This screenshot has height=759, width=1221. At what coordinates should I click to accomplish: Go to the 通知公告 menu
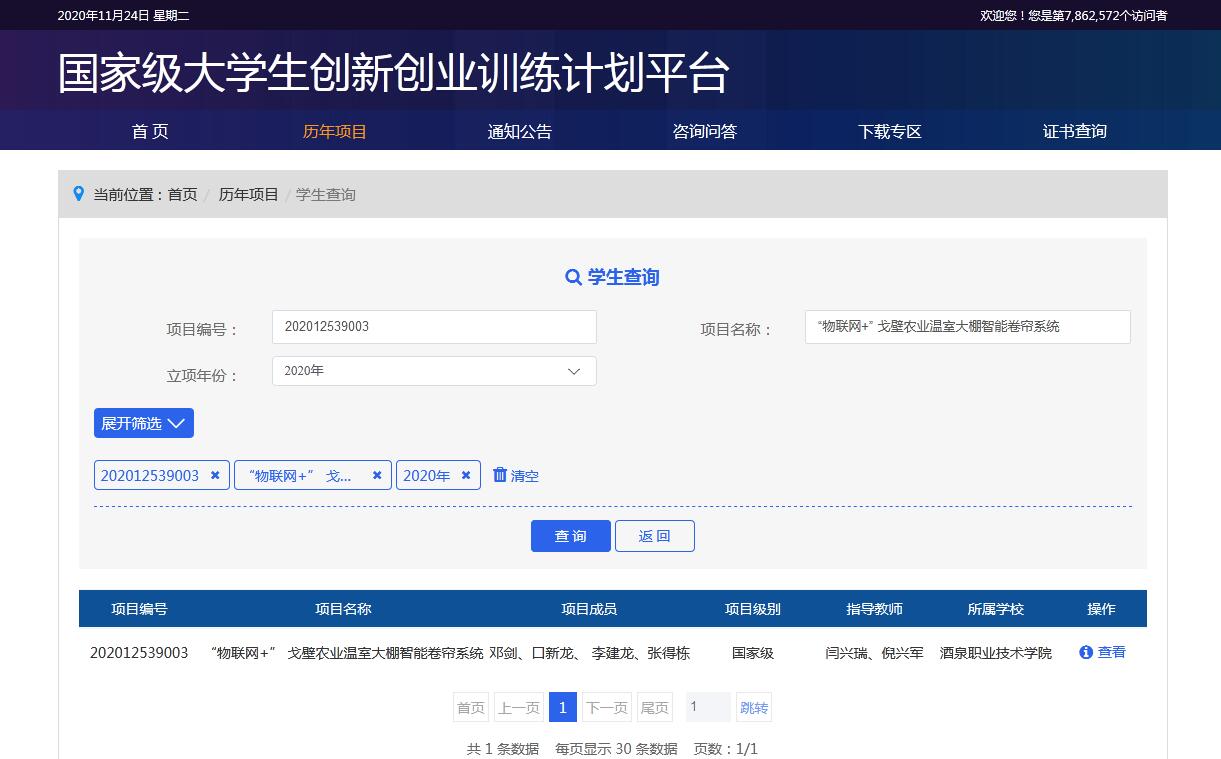click(519, 131)
